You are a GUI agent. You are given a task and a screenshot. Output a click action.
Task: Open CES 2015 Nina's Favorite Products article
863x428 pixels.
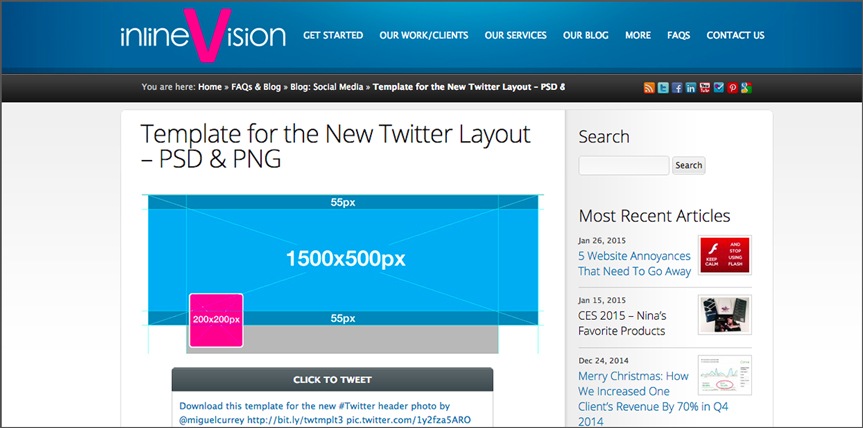pos(622,323)
